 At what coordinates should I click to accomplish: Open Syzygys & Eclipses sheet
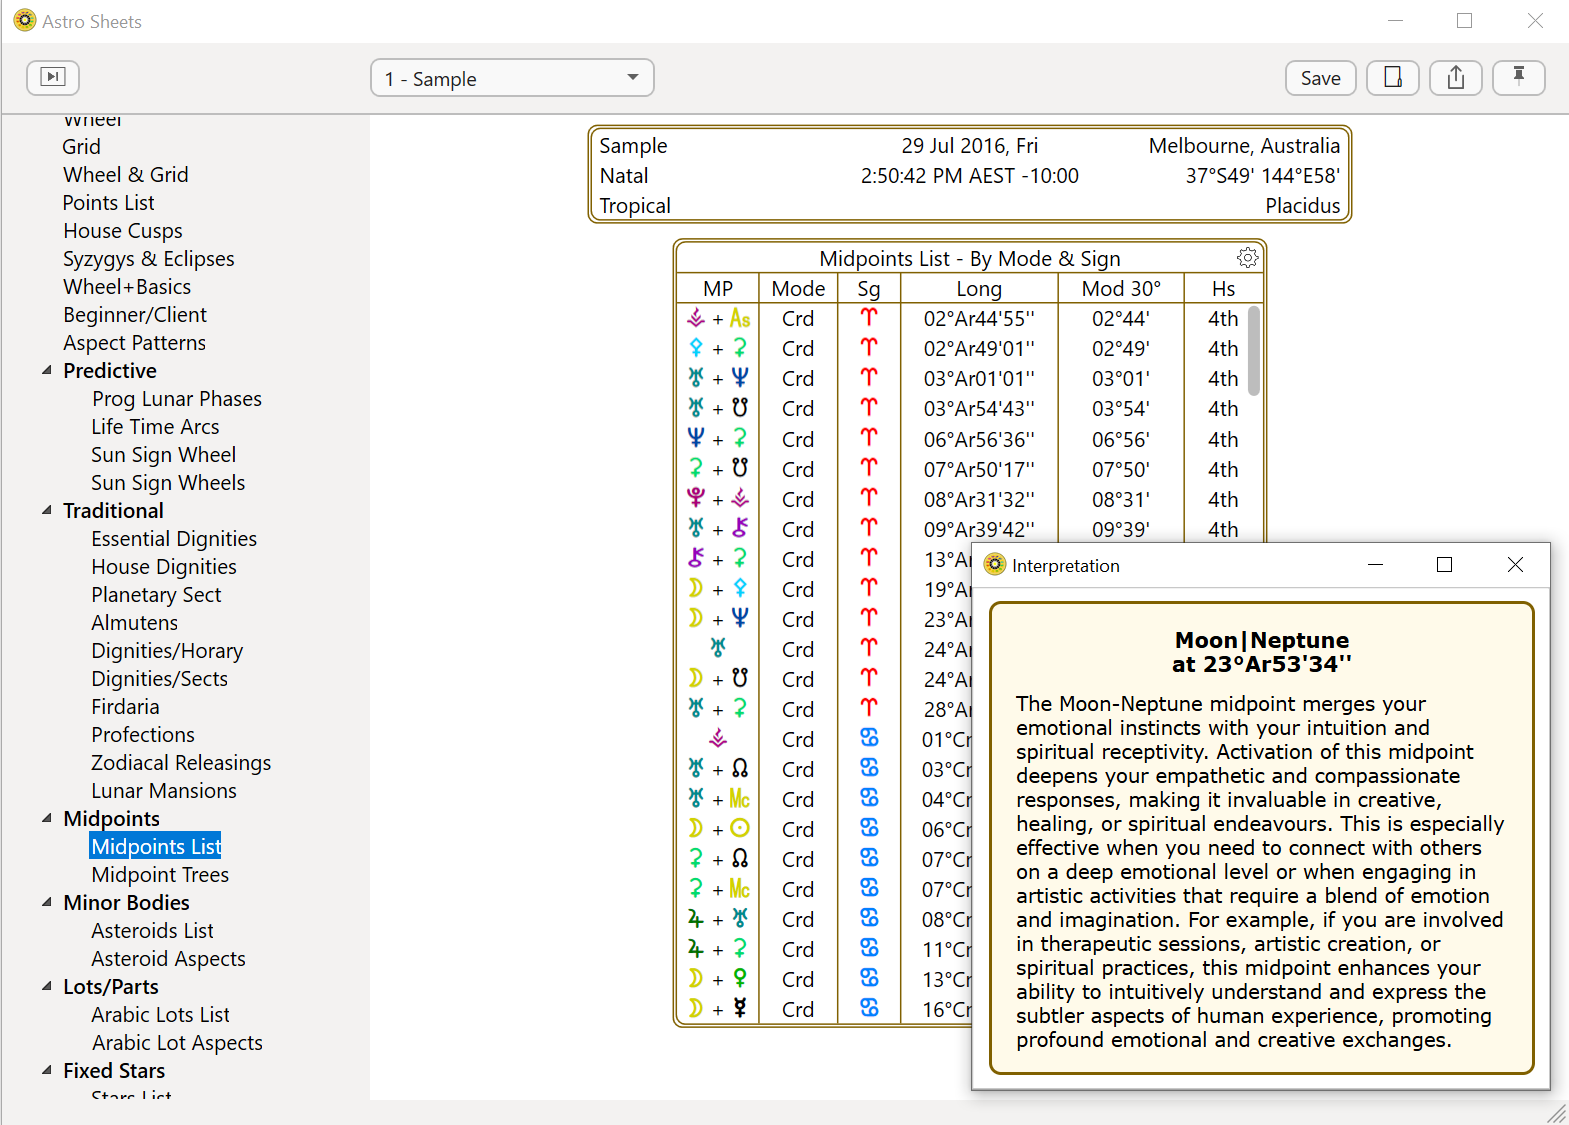pos(149,258)
